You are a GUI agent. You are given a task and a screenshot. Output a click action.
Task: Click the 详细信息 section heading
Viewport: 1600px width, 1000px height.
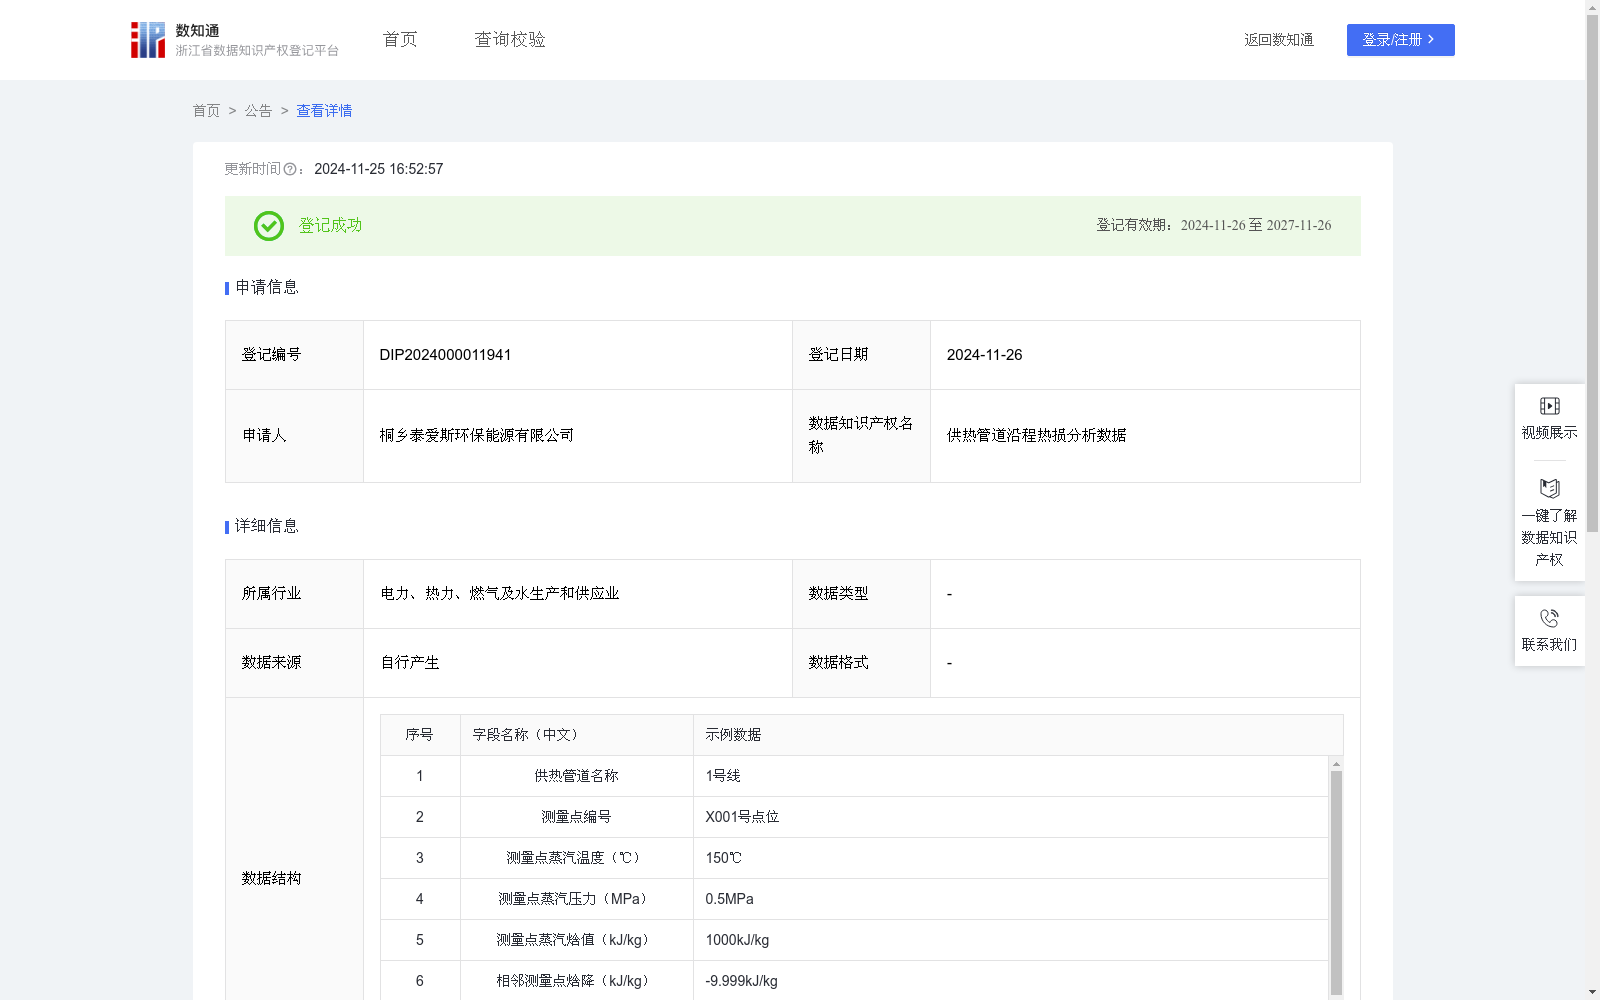(x=267, y=527)
